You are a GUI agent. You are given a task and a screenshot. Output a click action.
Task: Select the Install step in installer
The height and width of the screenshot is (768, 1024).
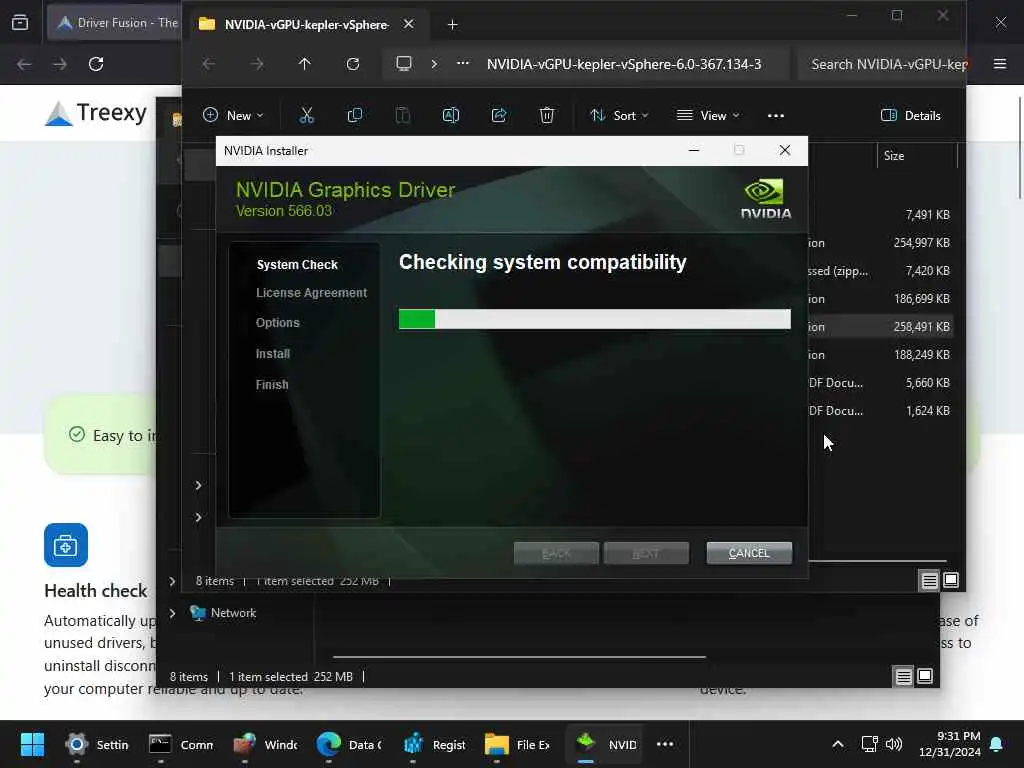(273, 354)
